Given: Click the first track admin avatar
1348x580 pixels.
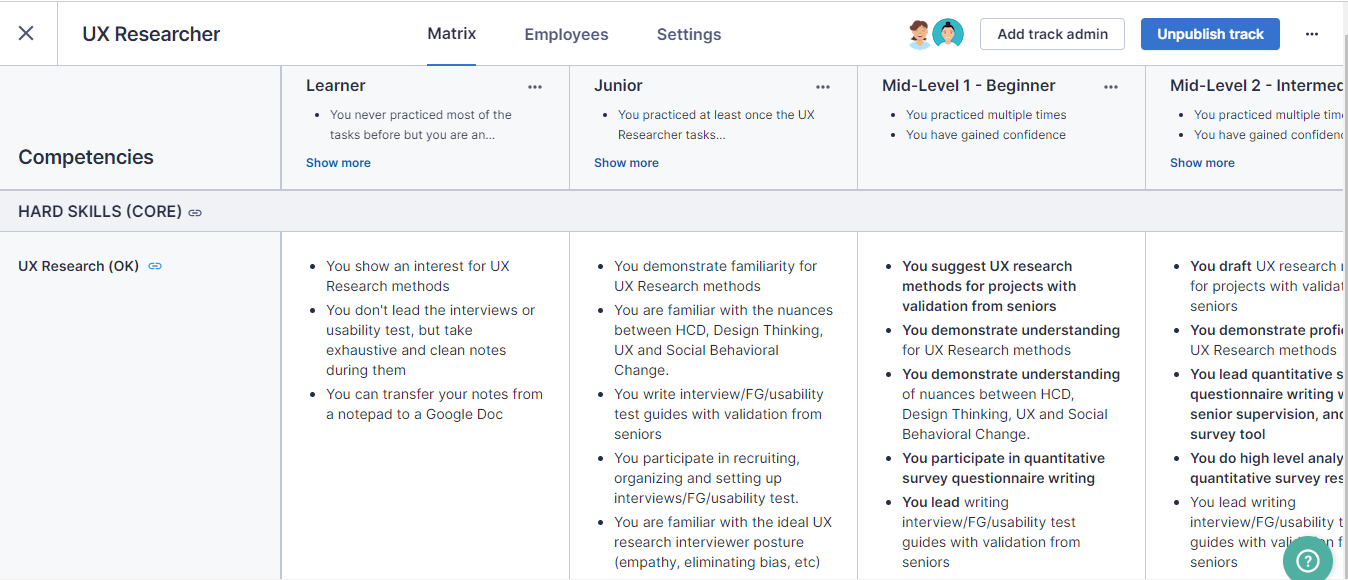Looking at the screenshot, I should click(920, 34).
